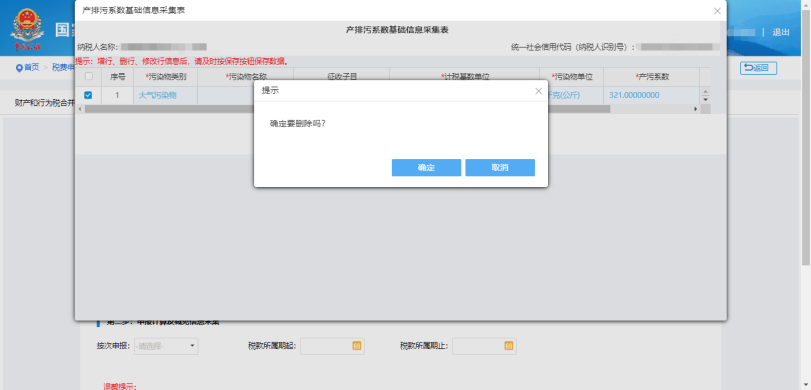
Task: Toggle the select-all checkbox in table header
Action: [88, 77]
